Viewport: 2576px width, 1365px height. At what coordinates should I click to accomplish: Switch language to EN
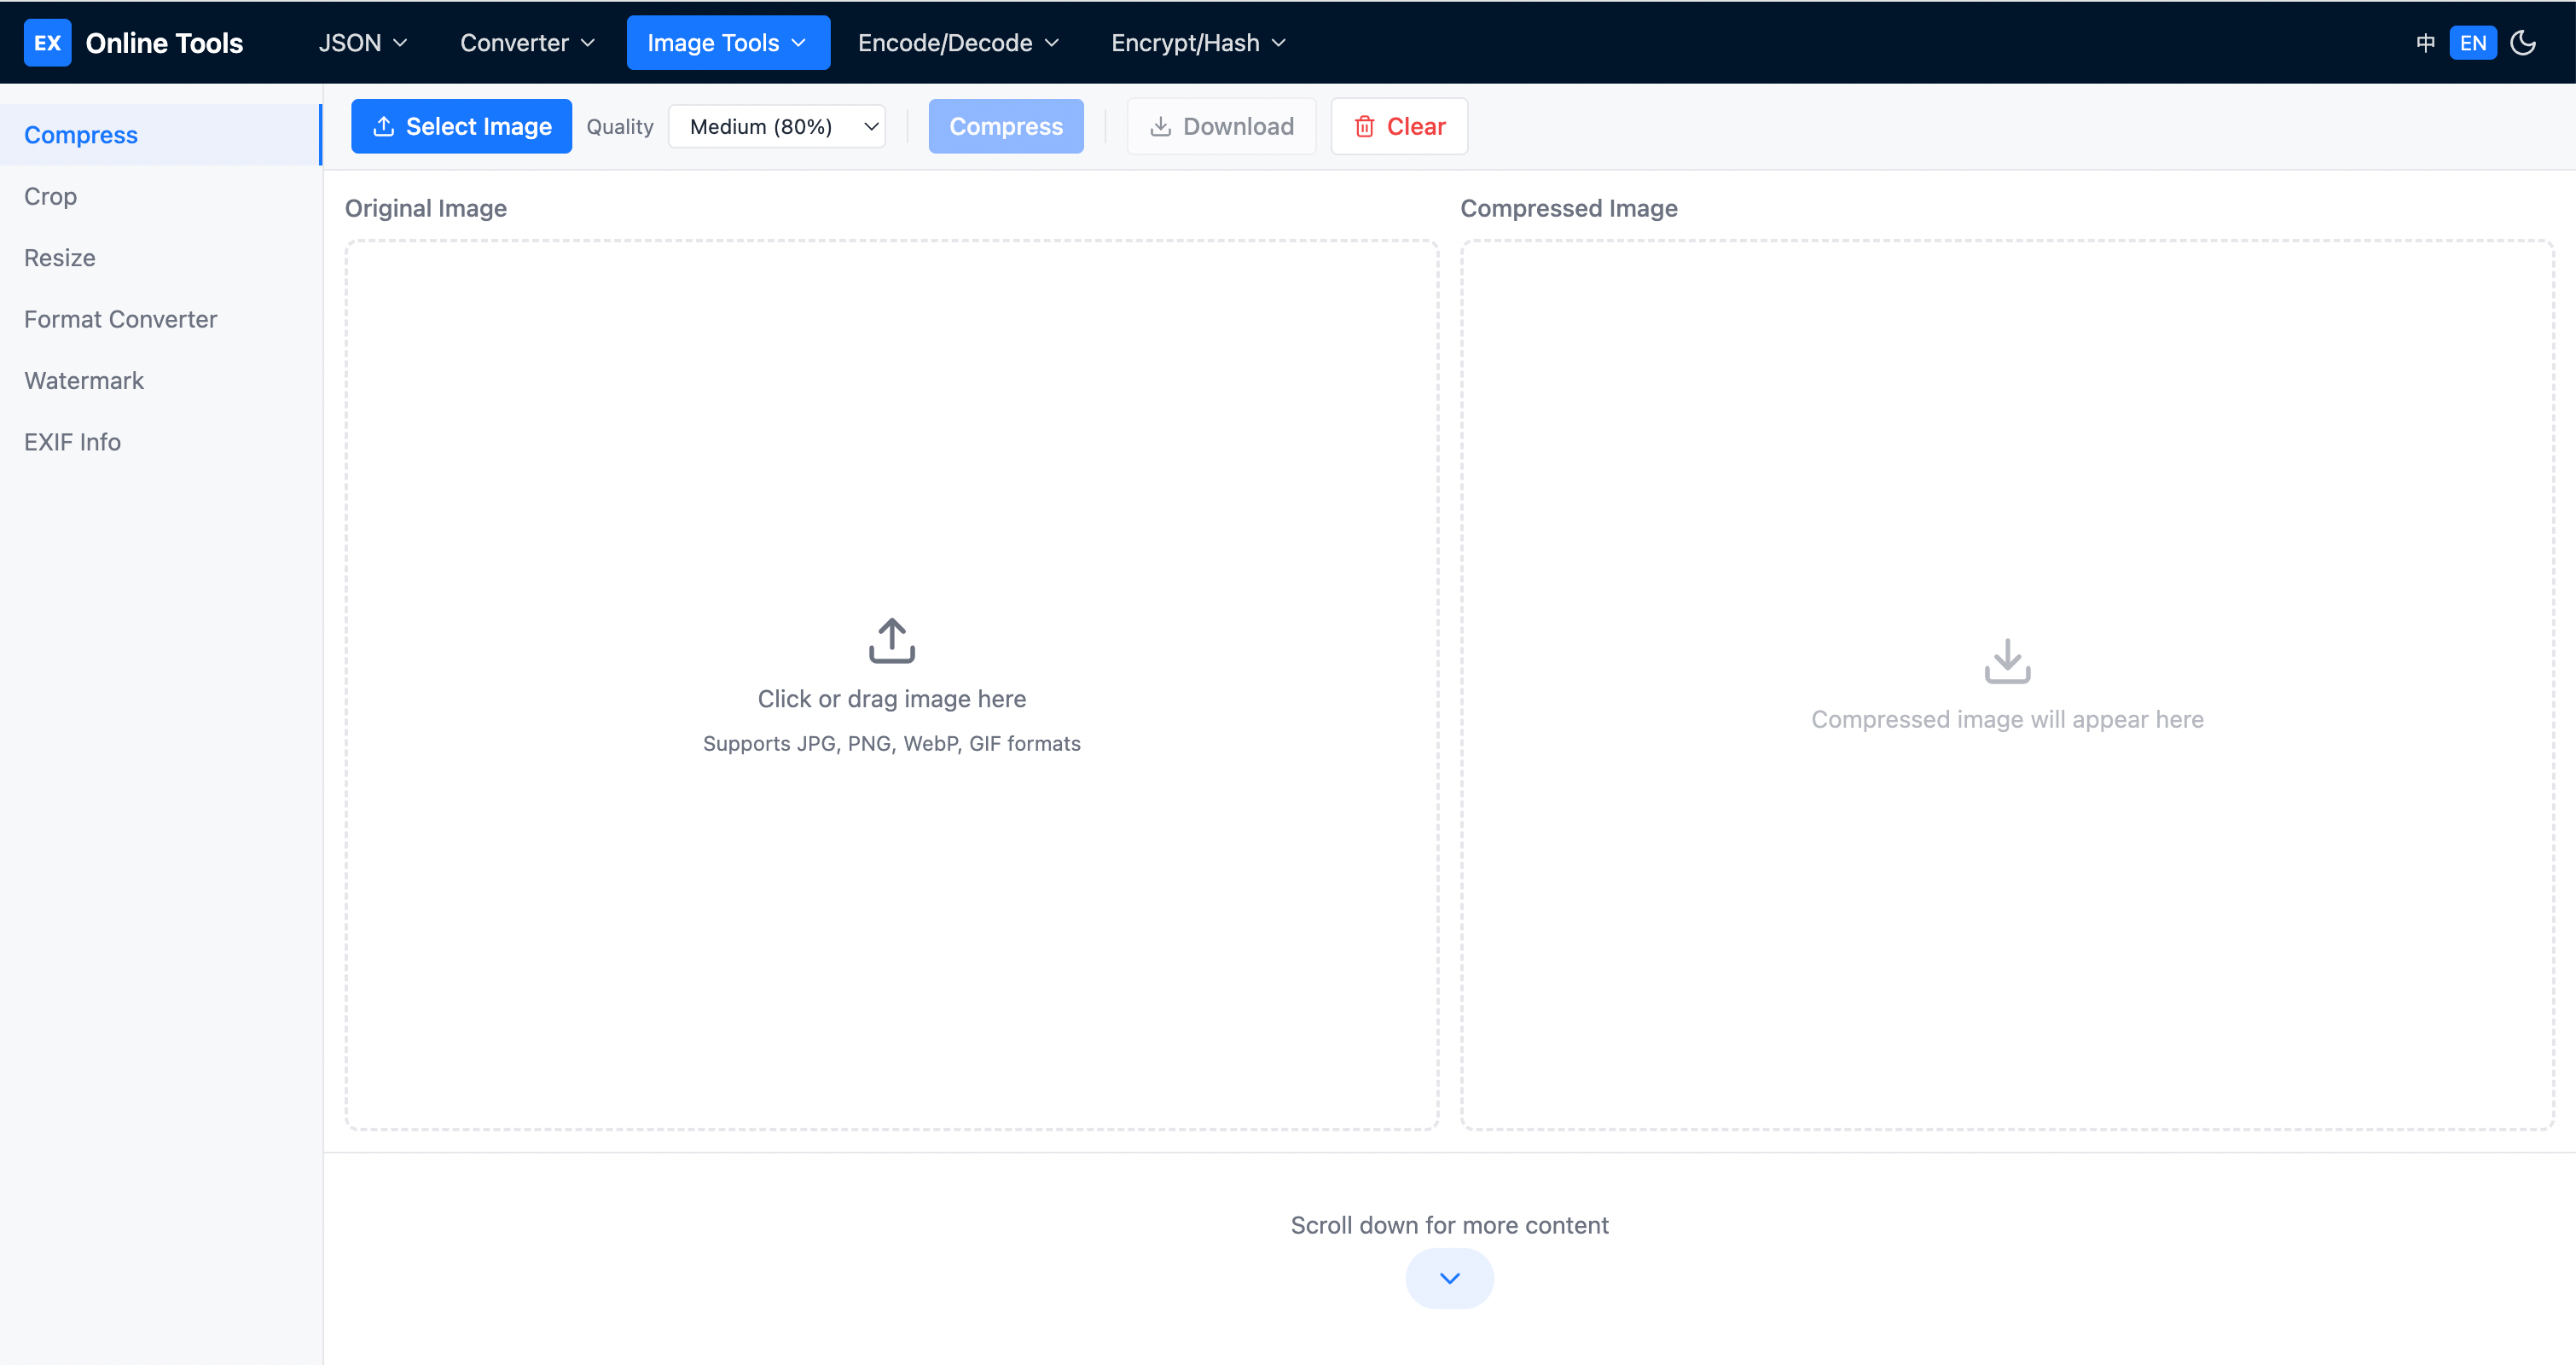(x=2473, y=42)
